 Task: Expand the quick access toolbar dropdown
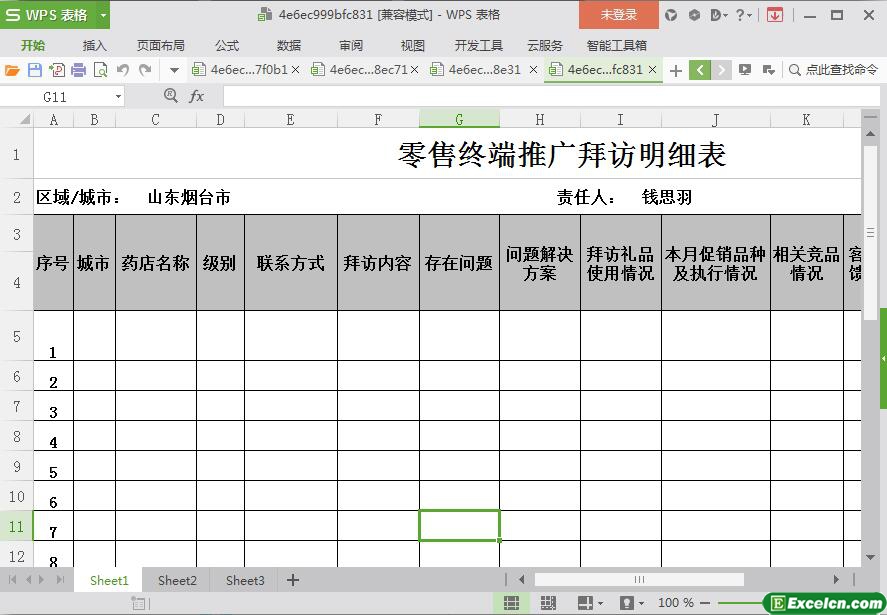(174, 71)
